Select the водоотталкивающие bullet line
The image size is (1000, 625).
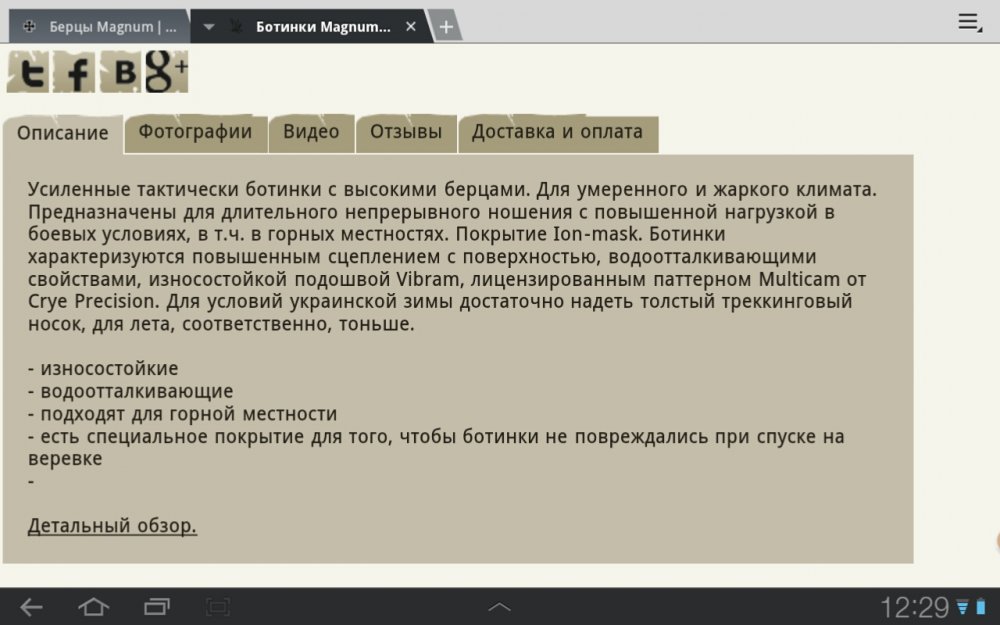pyautogui.click(x=130, y=391)
